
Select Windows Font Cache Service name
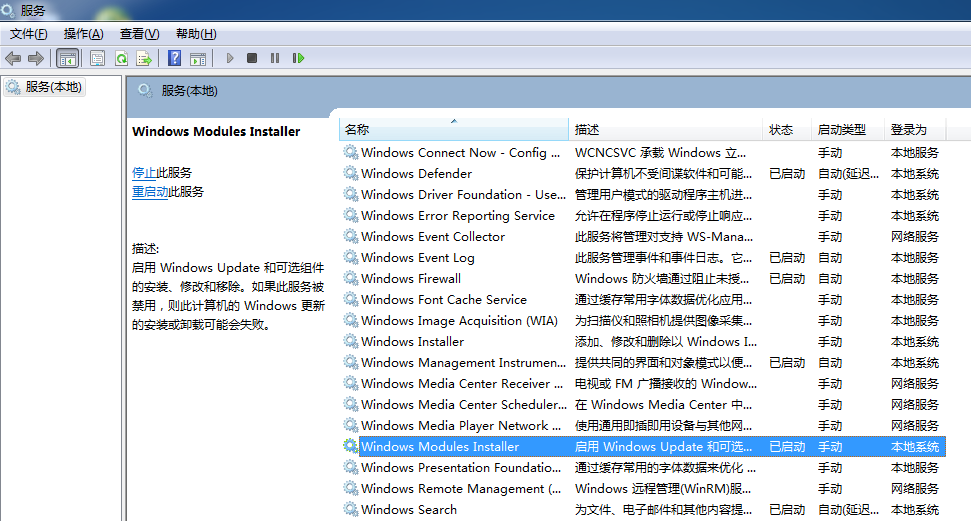pos(443,300)
